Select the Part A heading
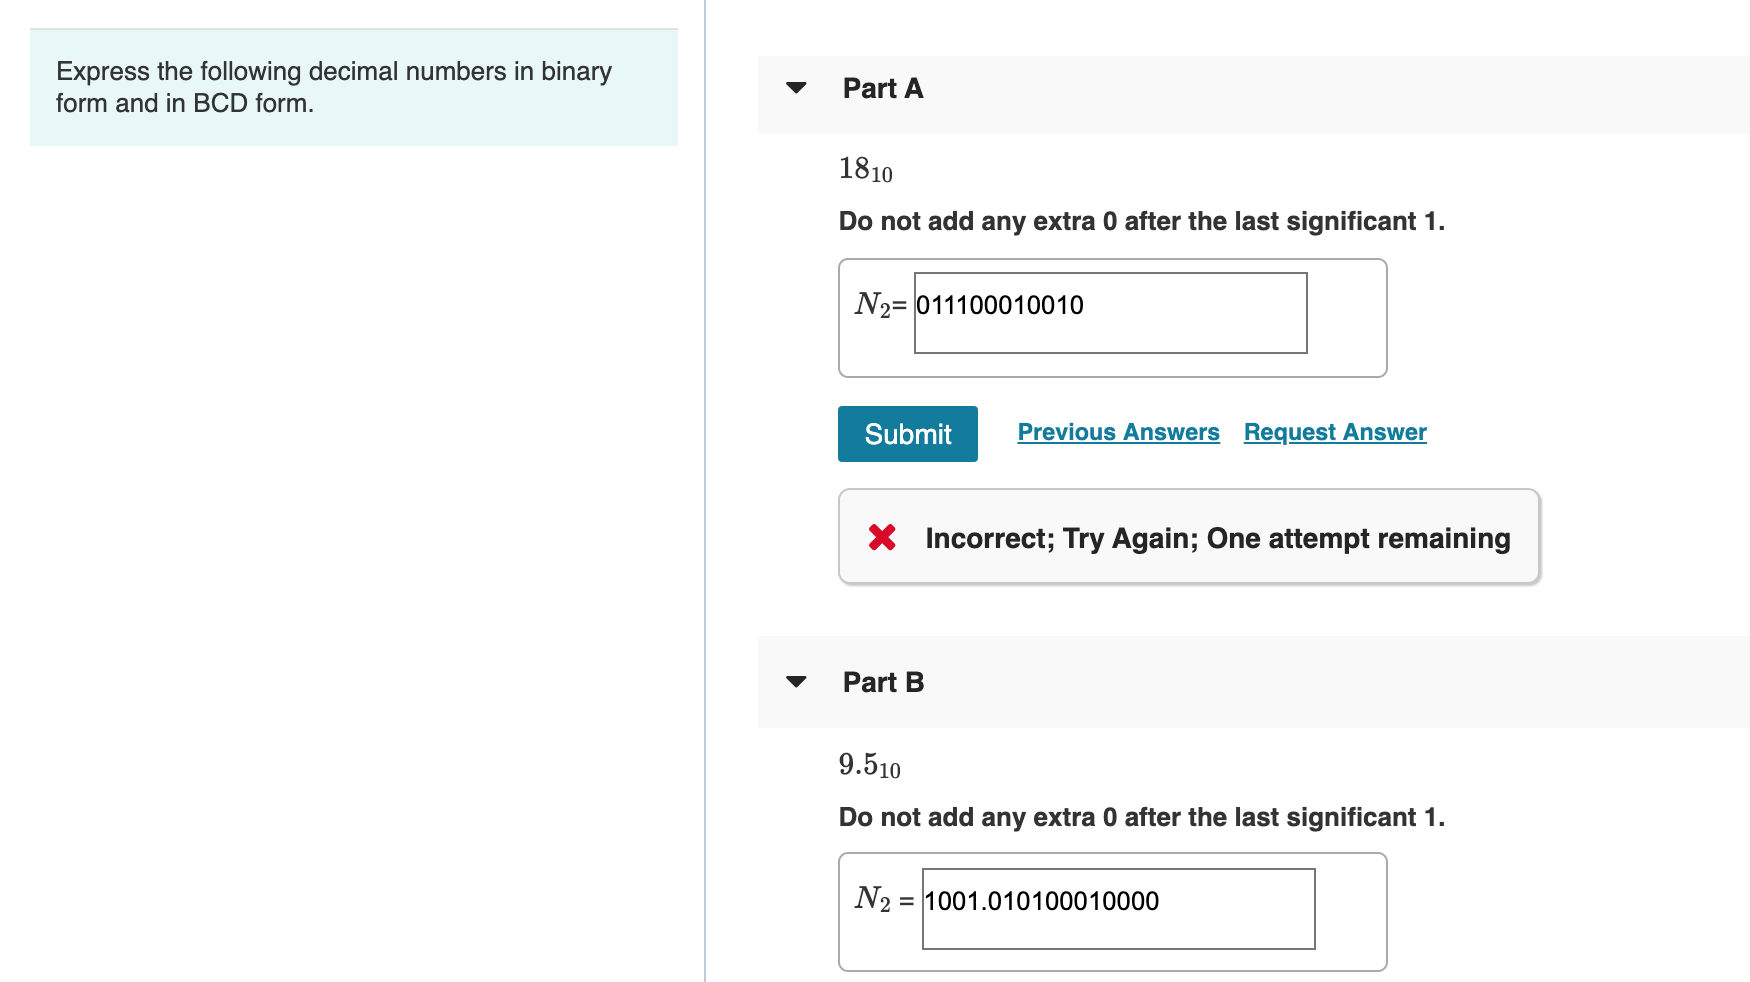Viewport: 1750px width, 982px height. tap(882, 88)
